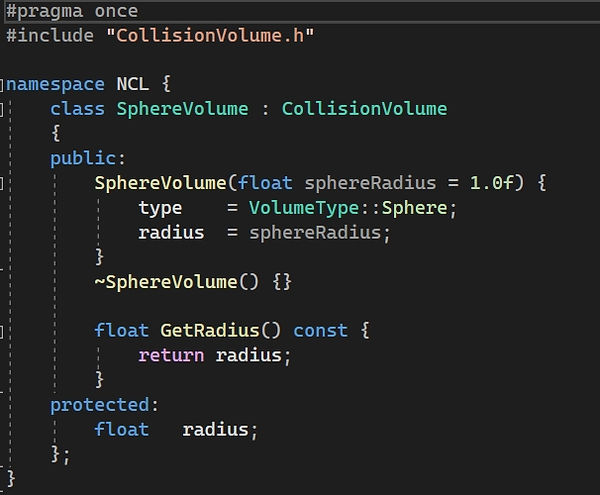Click the "sphereRadius" constructor parameter
Image resolution: width=600 pixels, height=495 pixels.
pos(370,184)
